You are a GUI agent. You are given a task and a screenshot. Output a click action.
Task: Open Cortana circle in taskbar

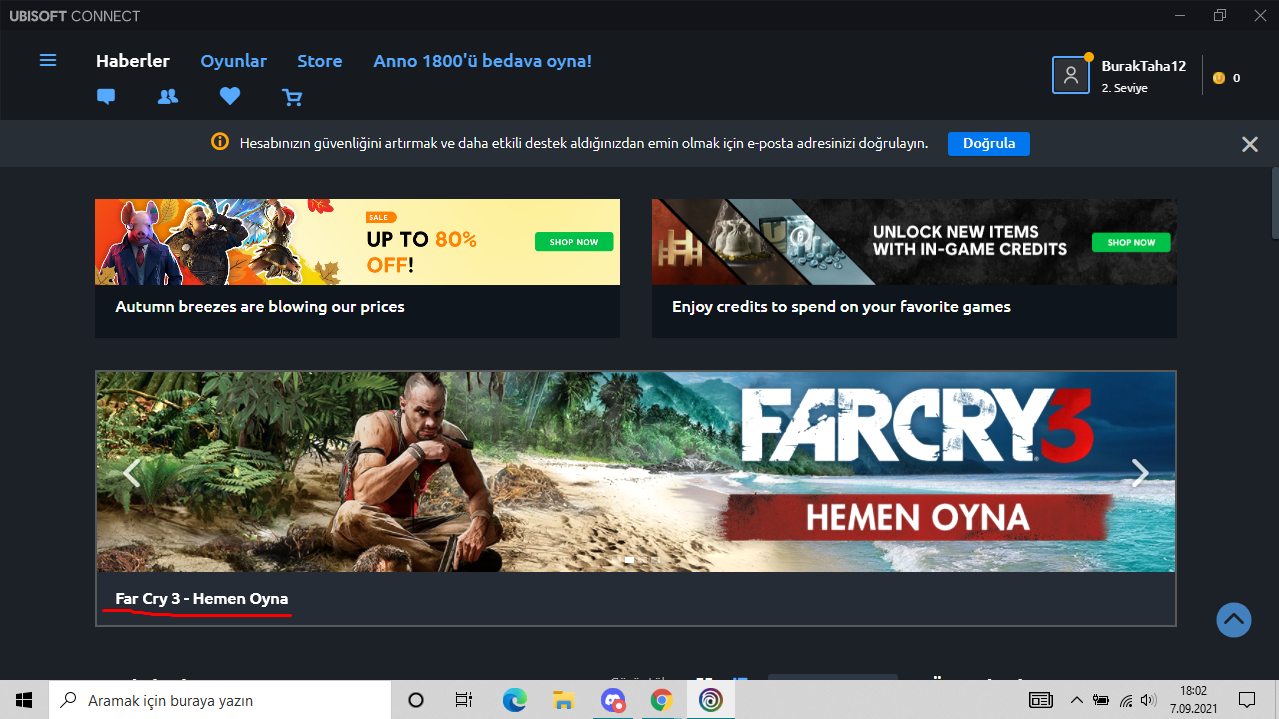(417, 700)
